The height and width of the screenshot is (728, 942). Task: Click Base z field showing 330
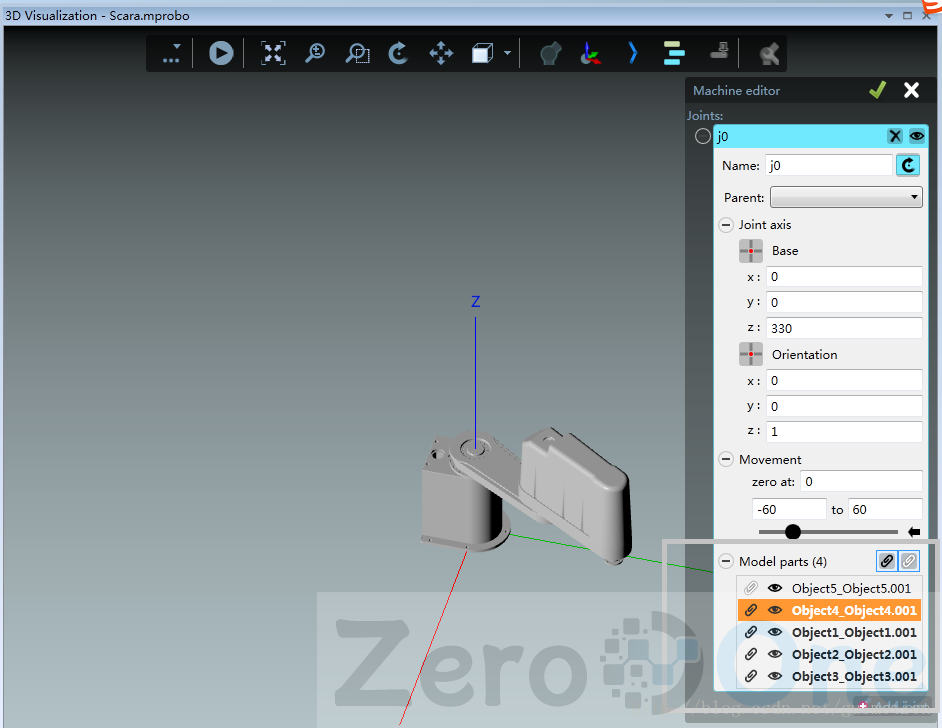pyautogui.click(x=844, y=328)
